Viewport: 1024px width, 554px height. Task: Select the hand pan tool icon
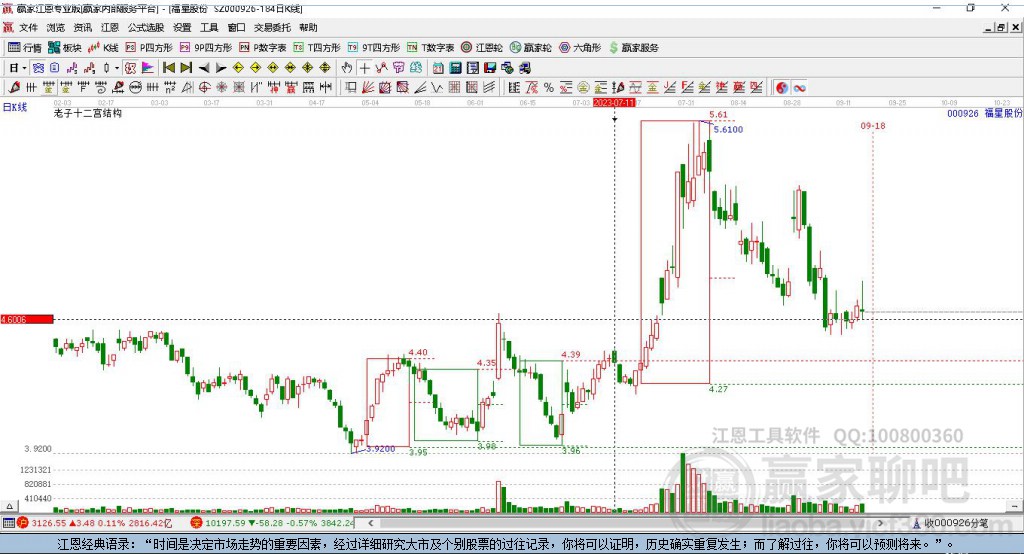click(x=346, y=67)
